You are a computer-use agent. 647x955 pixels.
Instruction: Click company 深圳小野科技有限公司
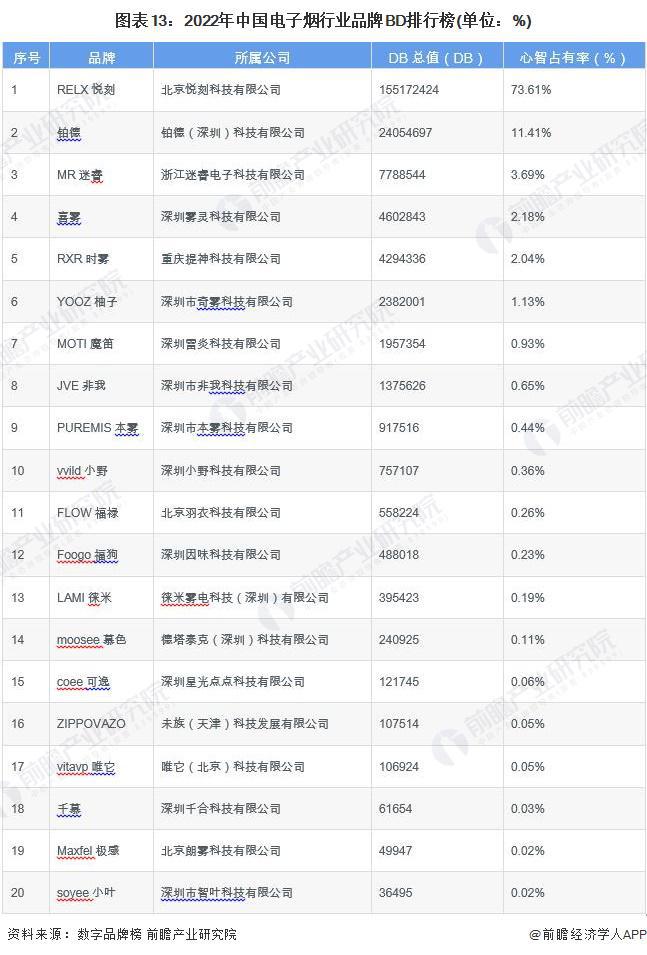pyautogui.click(x=221, y=471)
